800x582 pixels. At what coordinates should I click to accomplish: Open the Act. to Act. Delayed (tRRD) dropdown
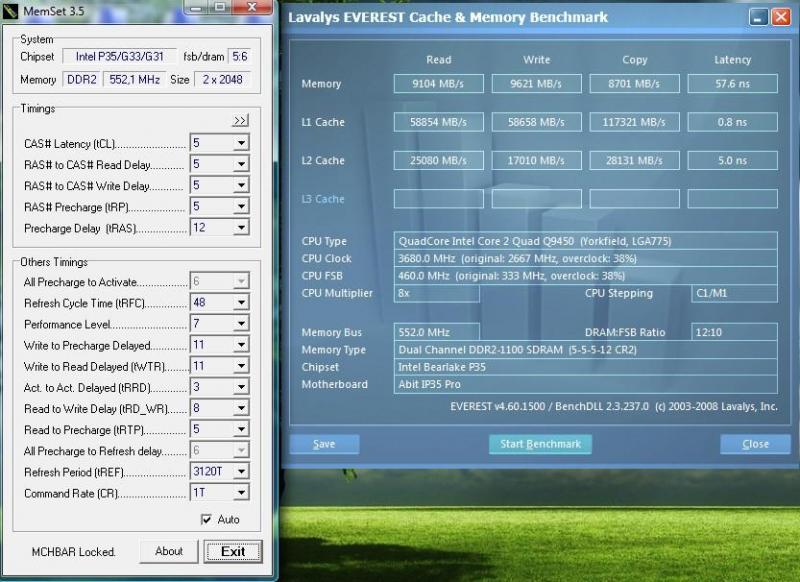coord(241,387)
